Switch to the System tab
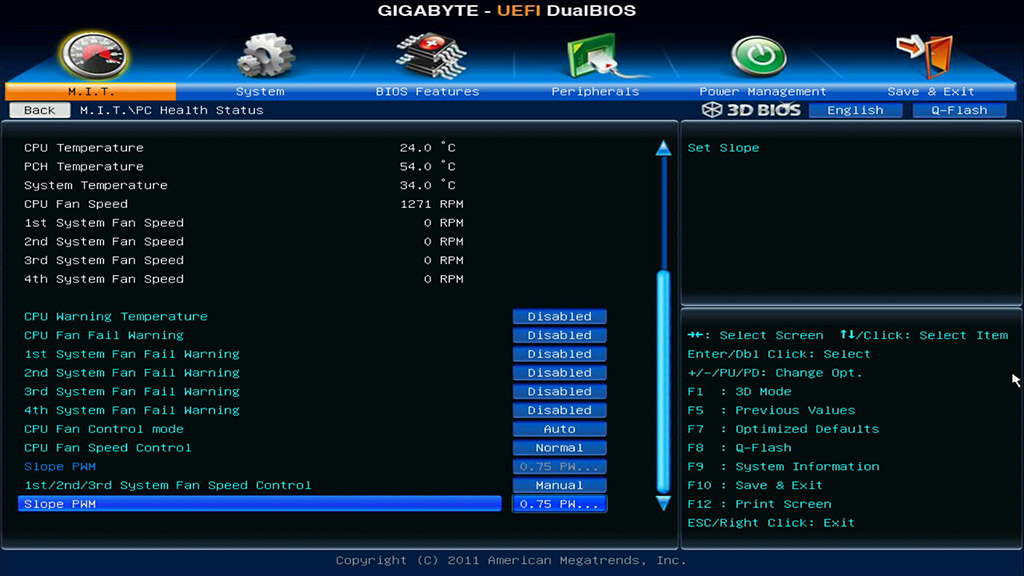 click(x=260, y=91)
